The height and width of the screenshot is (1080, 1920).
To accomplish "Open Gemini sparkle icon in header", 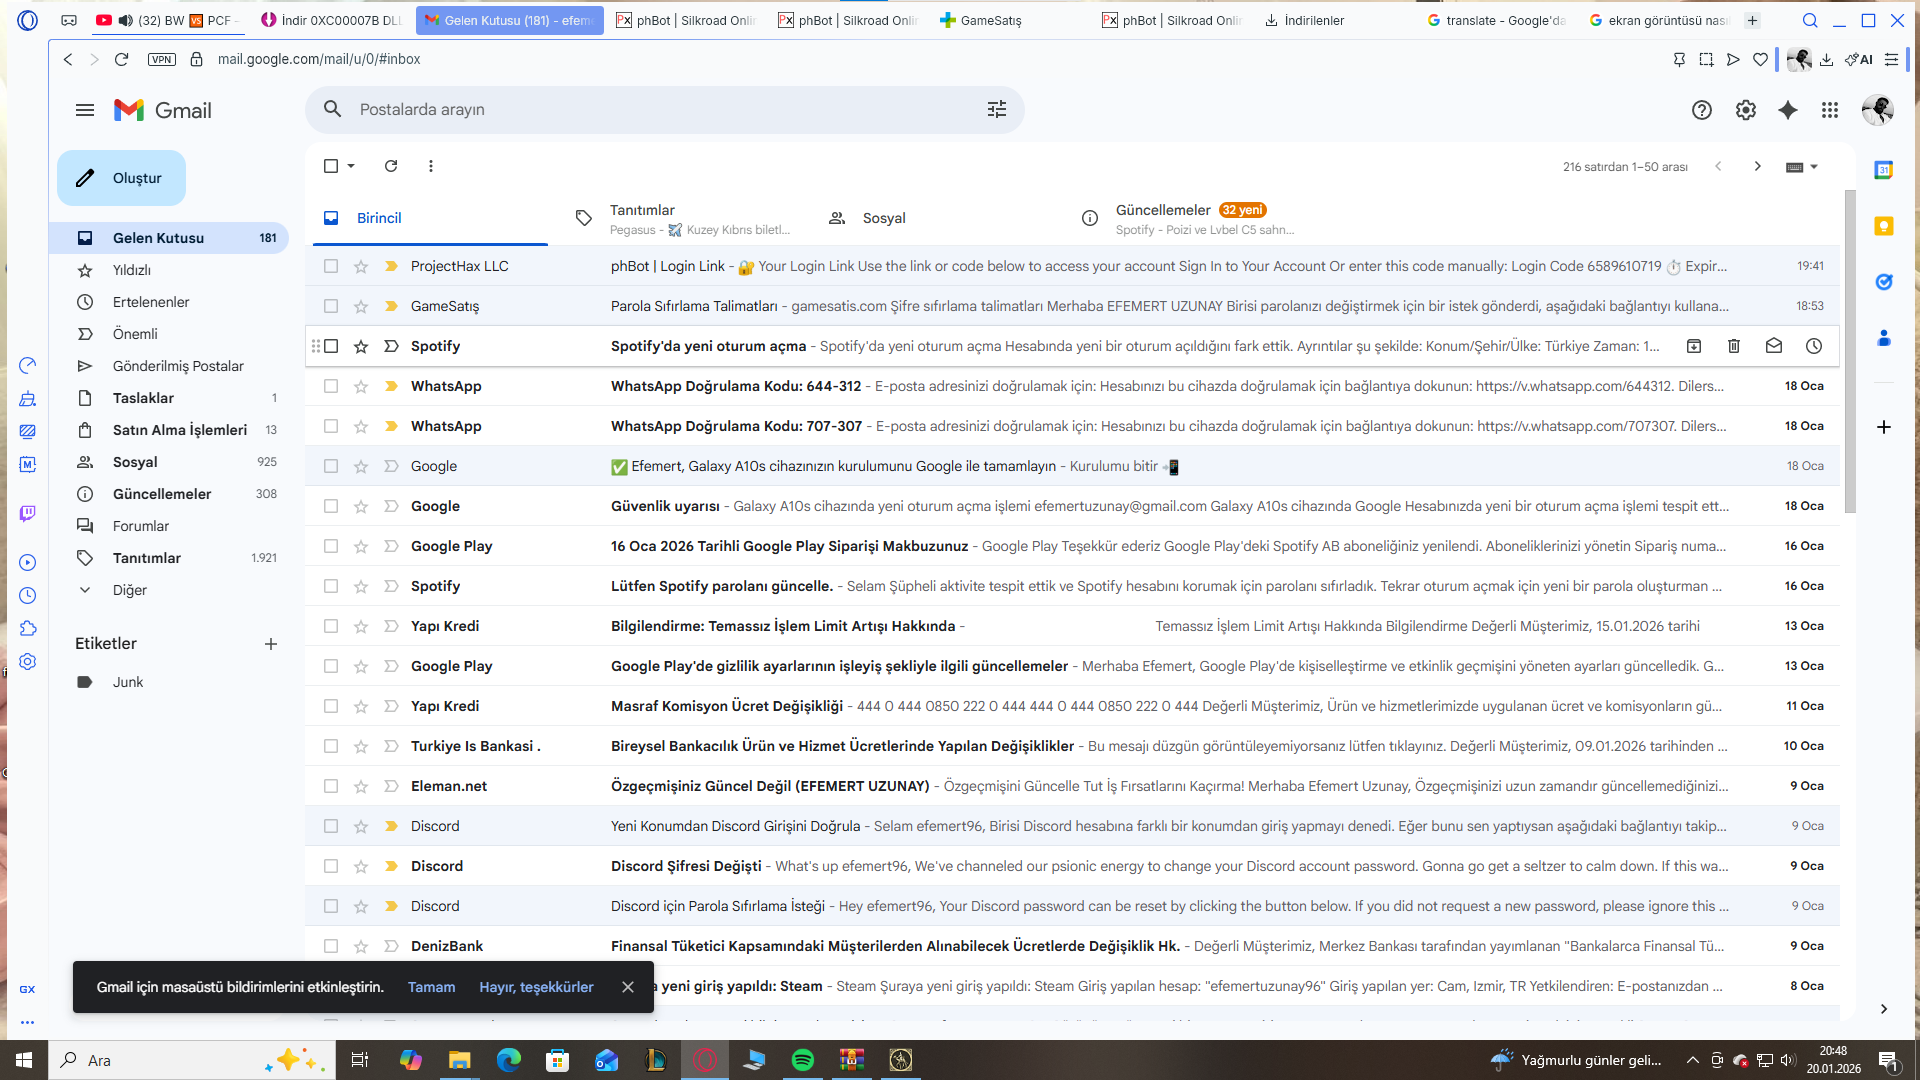I will click(1788, 110).
